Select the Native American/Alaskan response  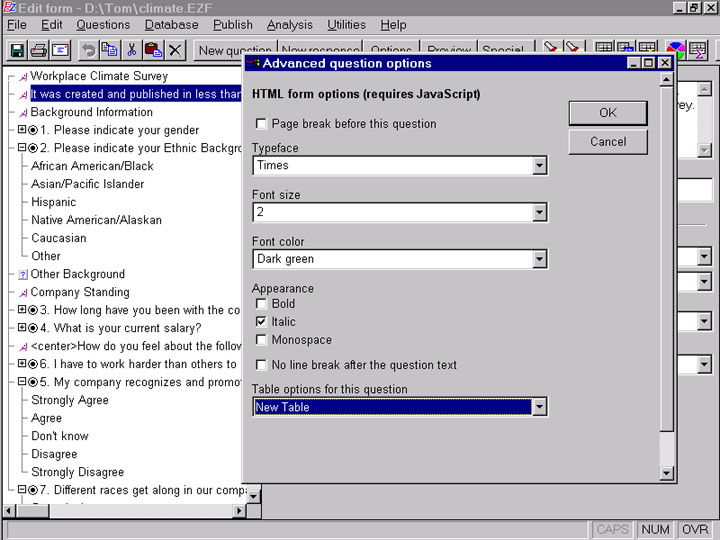(96, 220)
